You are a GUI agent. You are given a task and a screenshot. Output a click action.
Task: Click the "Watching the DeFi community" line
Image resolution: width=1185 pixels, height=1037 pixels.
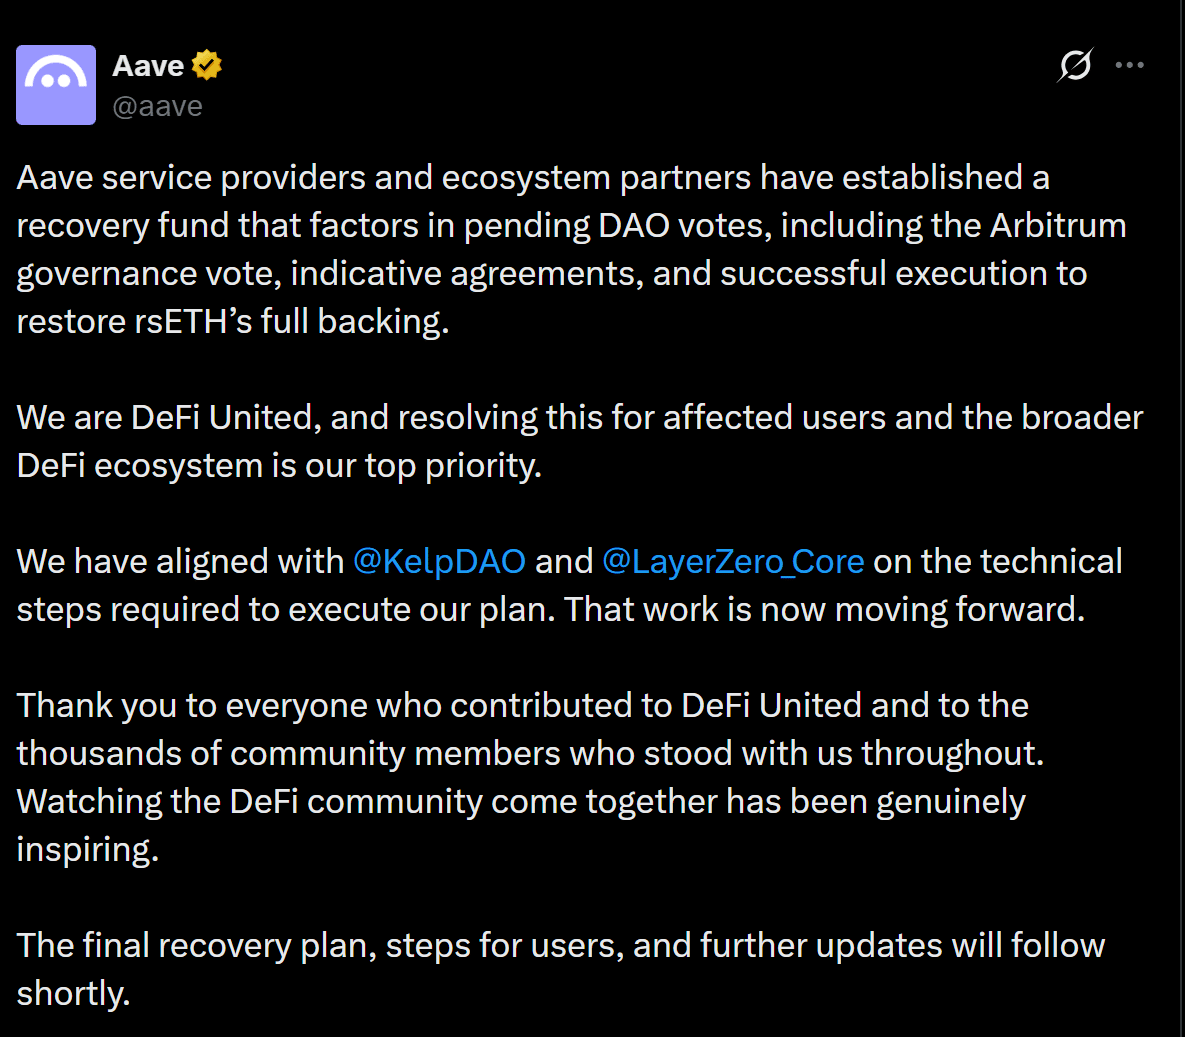coord(521,802)
